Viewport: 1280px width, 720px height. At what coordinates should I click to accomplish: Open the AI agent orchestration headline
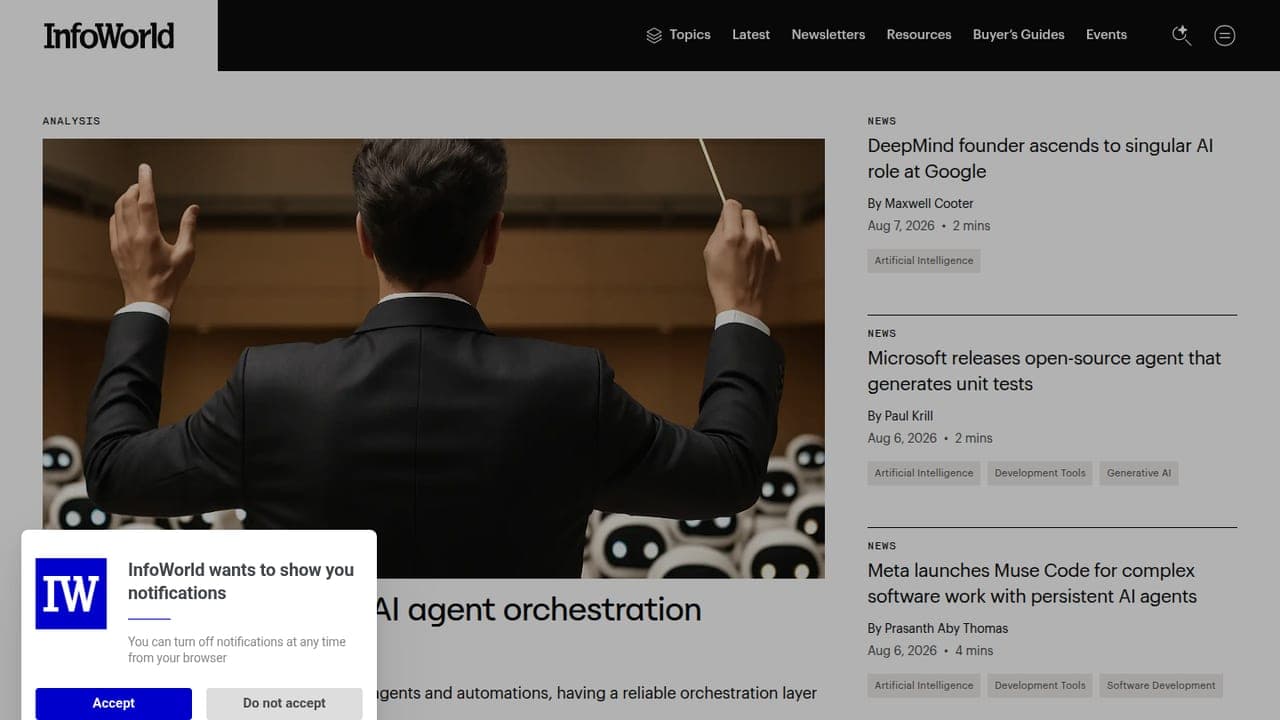click(x=539, y=610)
